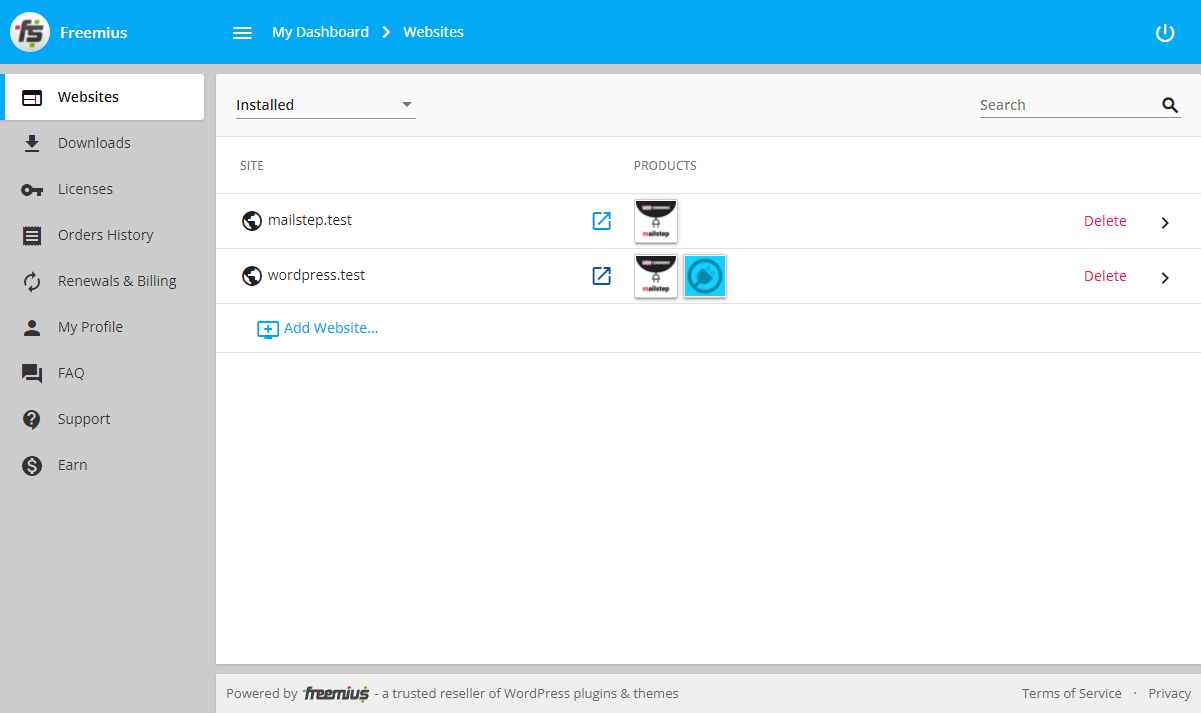Image resolution: width=1201 pixels, height=713 pixels.
Task: Open the Installed filter dropdown
Action: click(325, 104)
